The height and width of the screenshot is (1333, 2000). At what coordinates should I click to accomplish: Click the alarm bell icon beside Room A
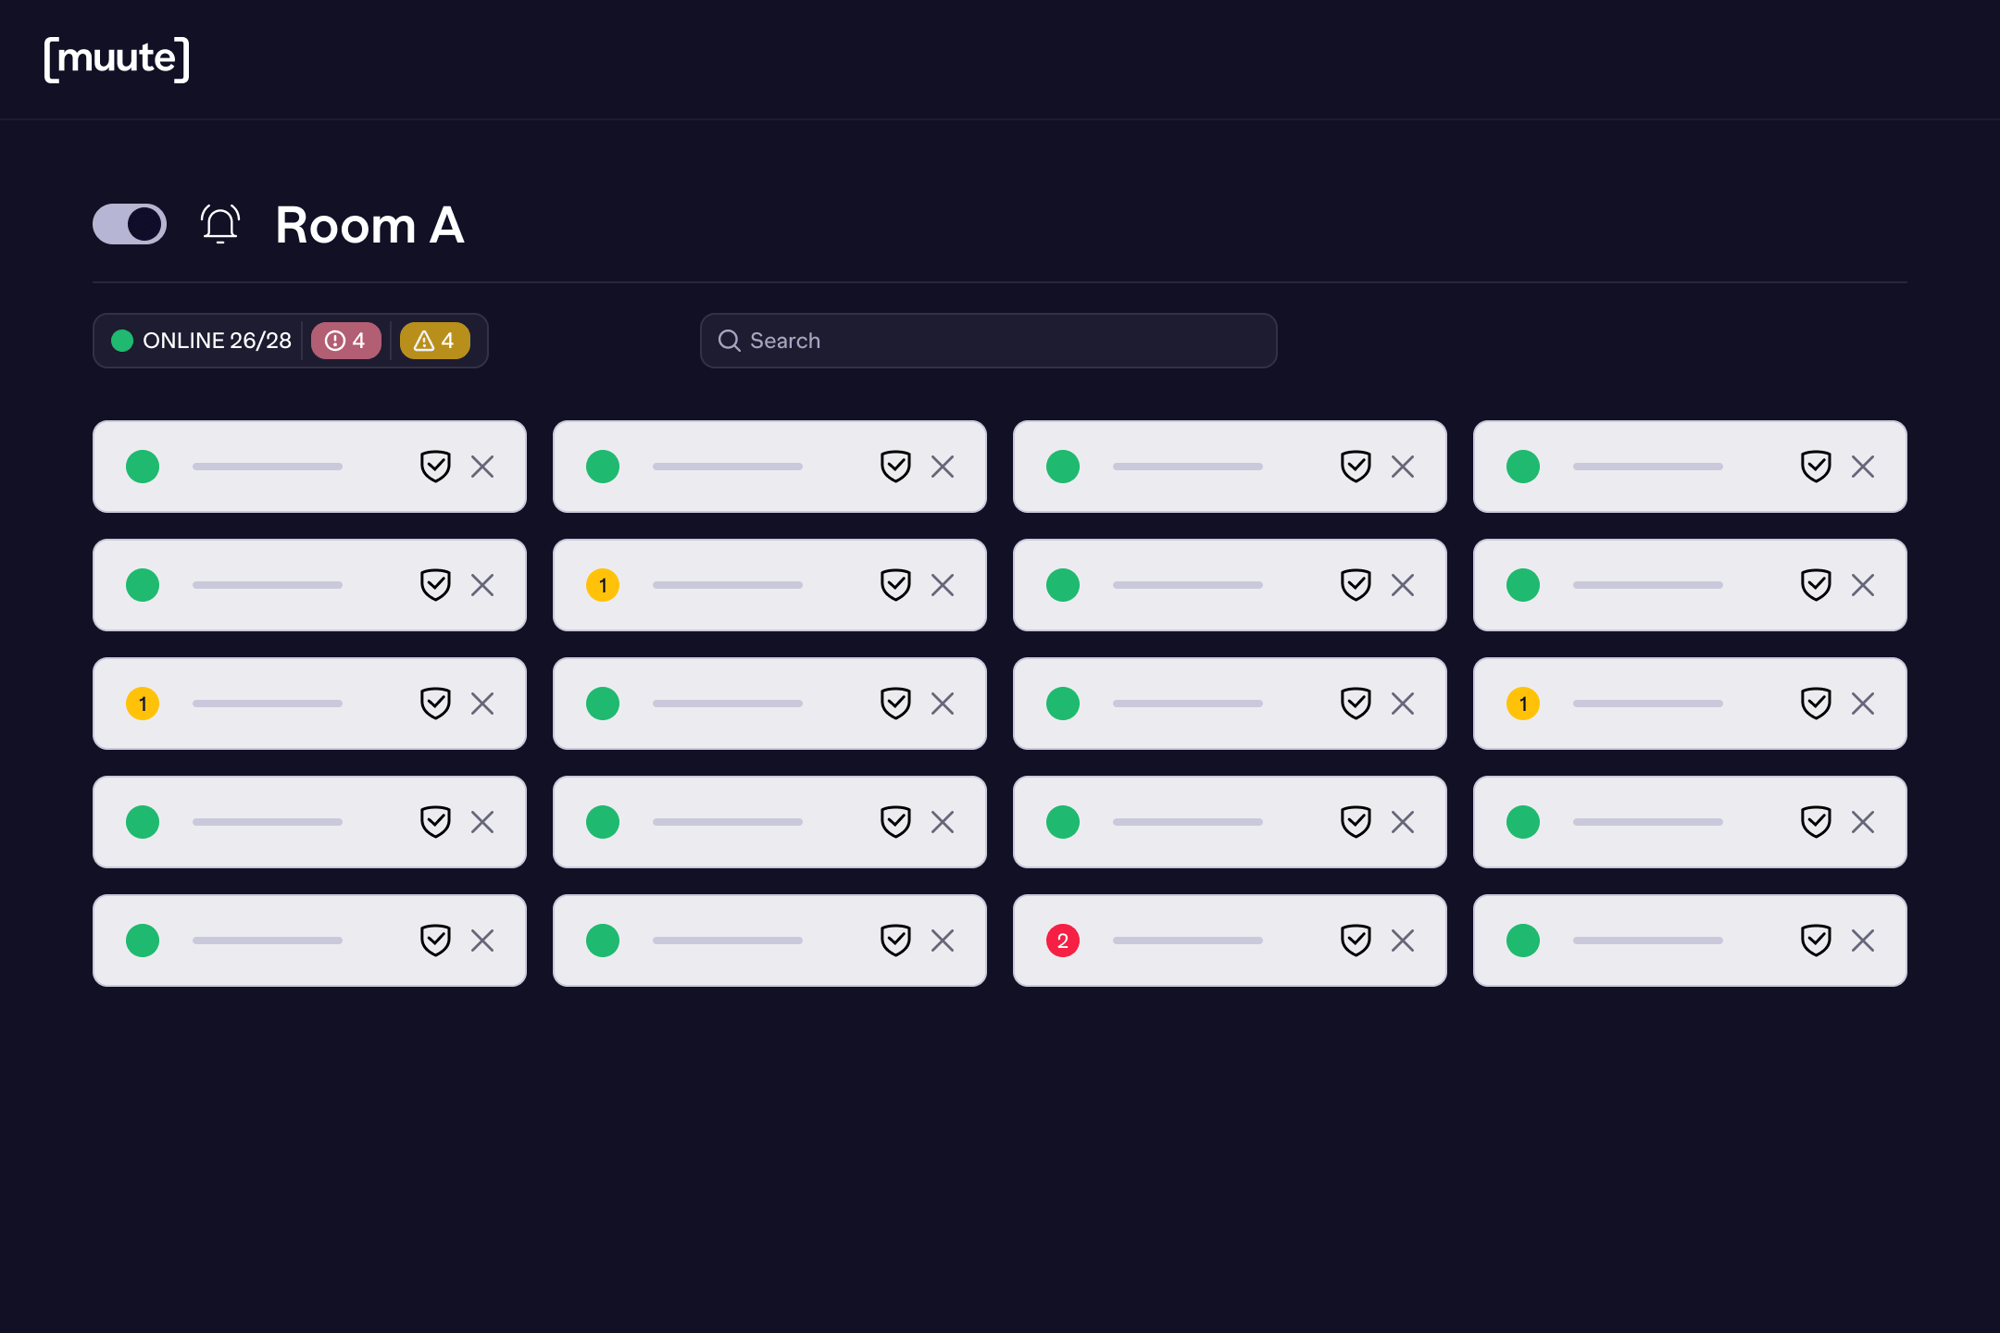[x=220, y=224]
